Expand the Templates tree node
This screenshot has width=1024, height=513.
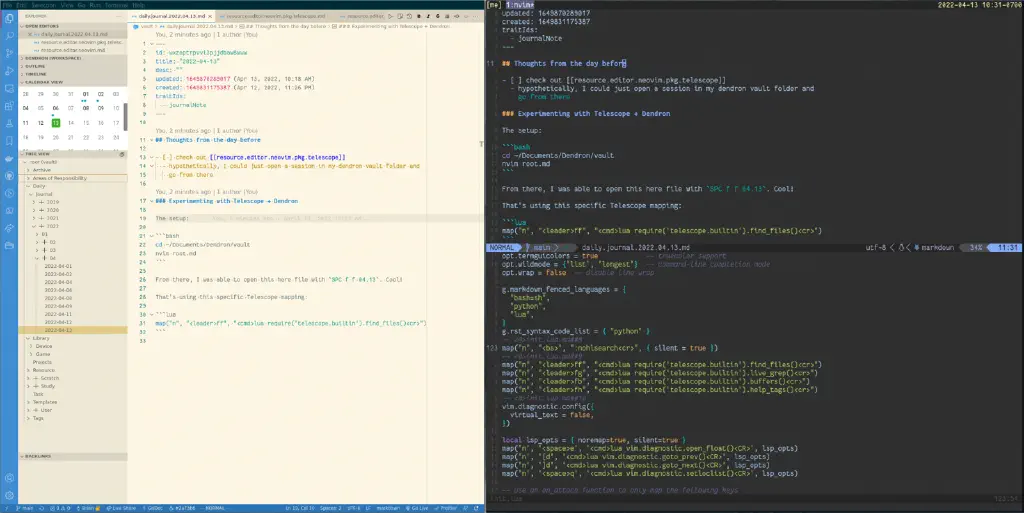click(29, 402)
